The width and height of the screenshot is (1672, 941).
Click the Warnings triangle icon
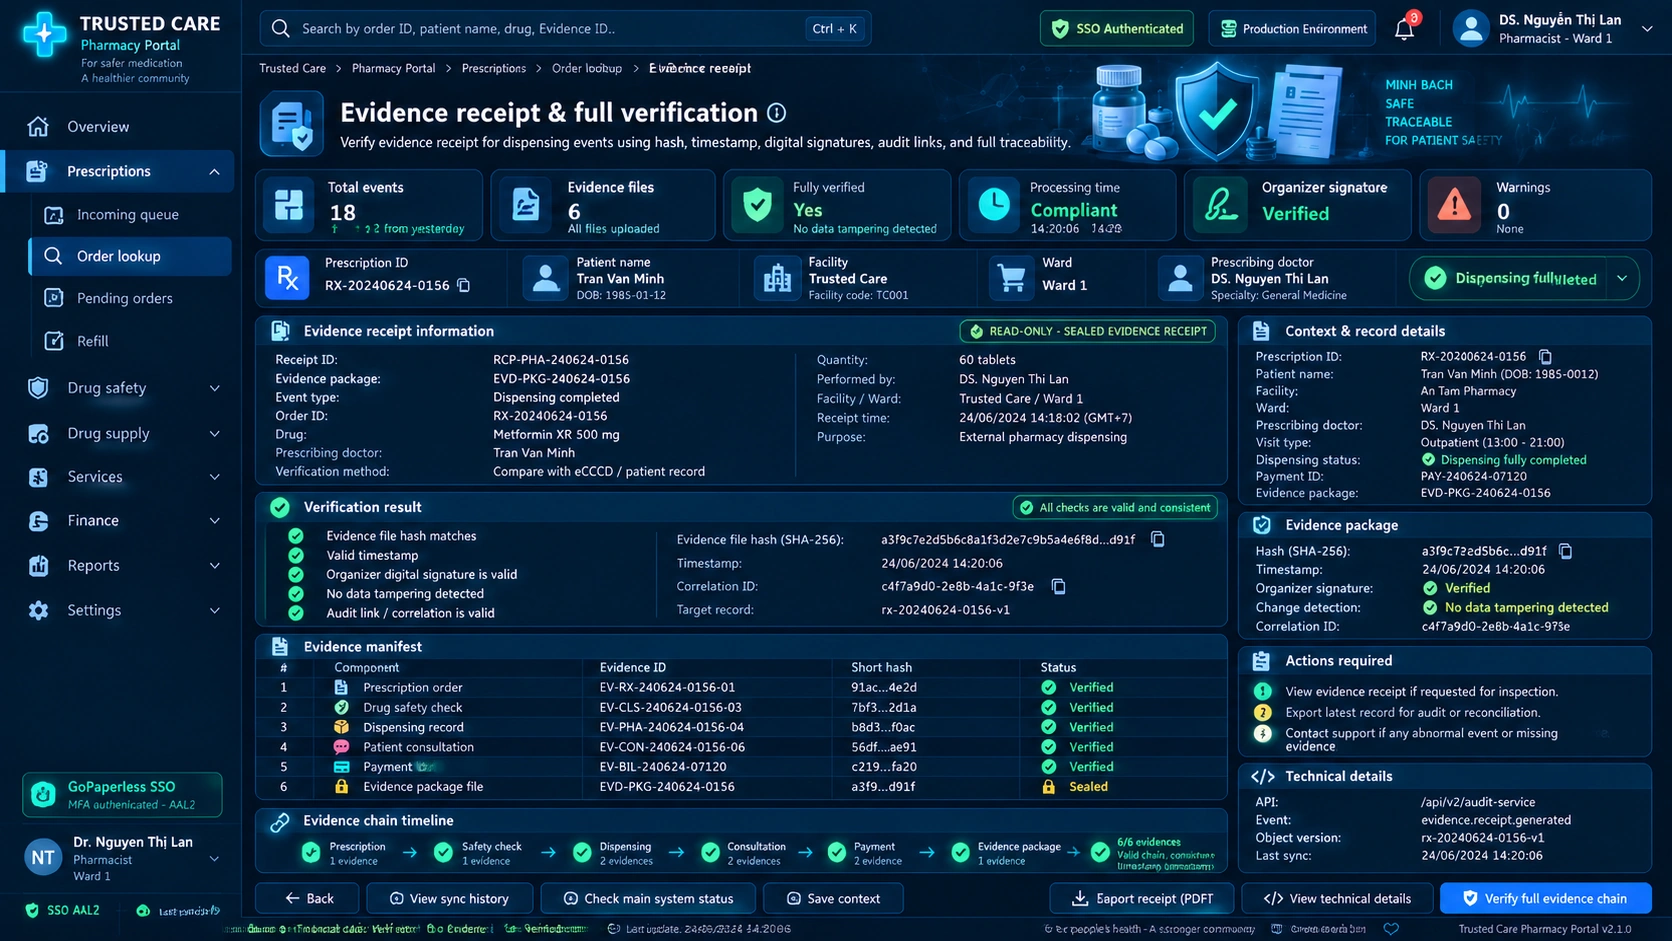point(1454,205)
